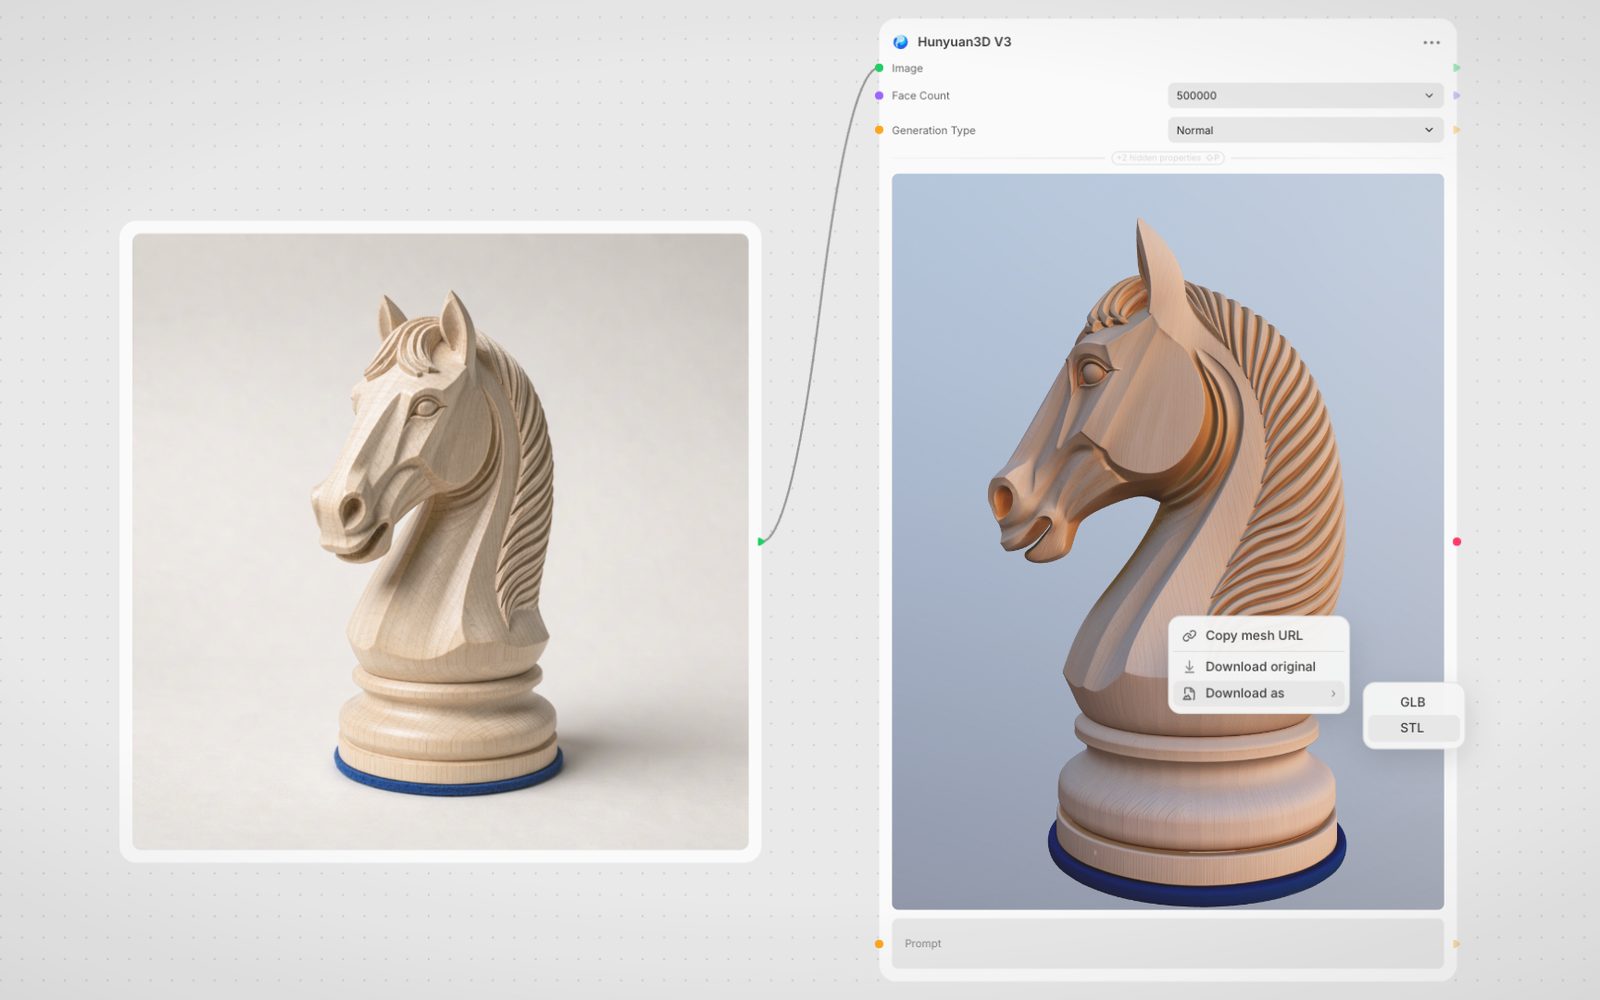Click the Hunyuan3D V3 logo icon
This screenshot has width=1600, height=1000.
tap(900, 42)
